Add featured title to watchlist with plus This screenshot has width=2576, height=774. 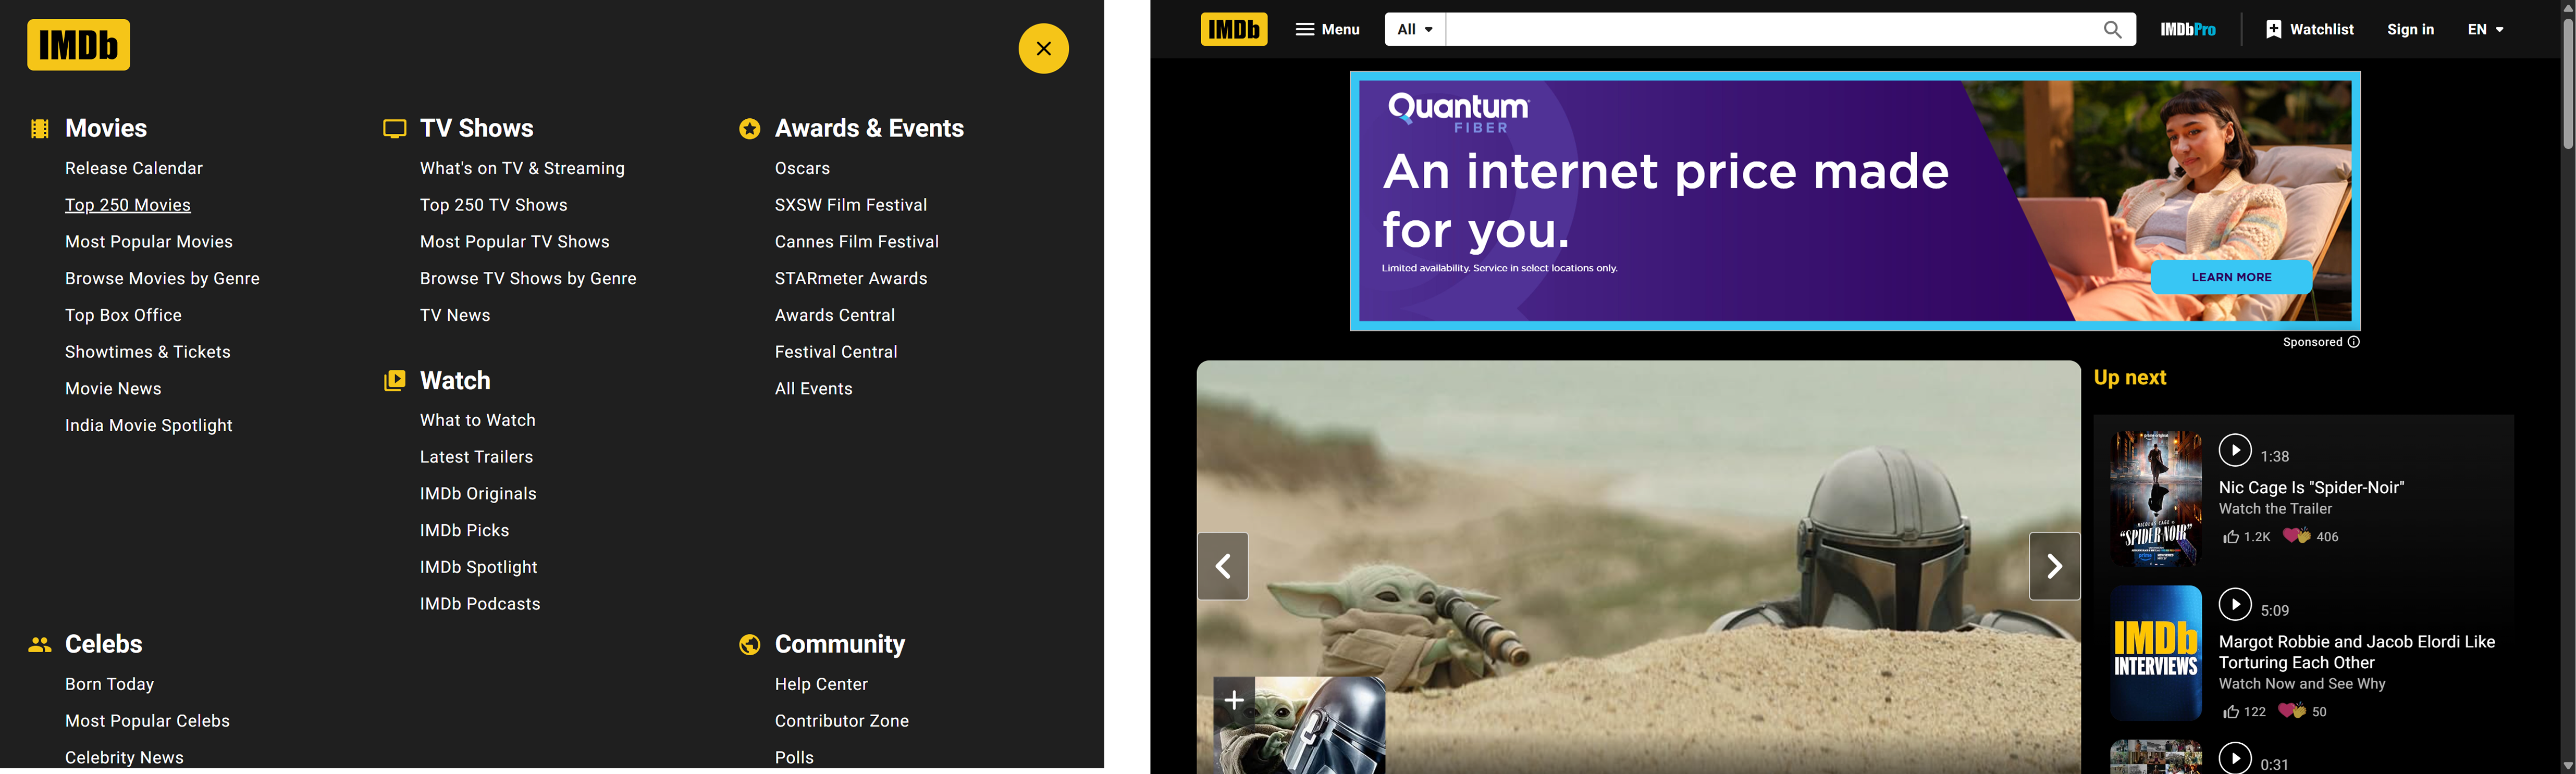1234,699
